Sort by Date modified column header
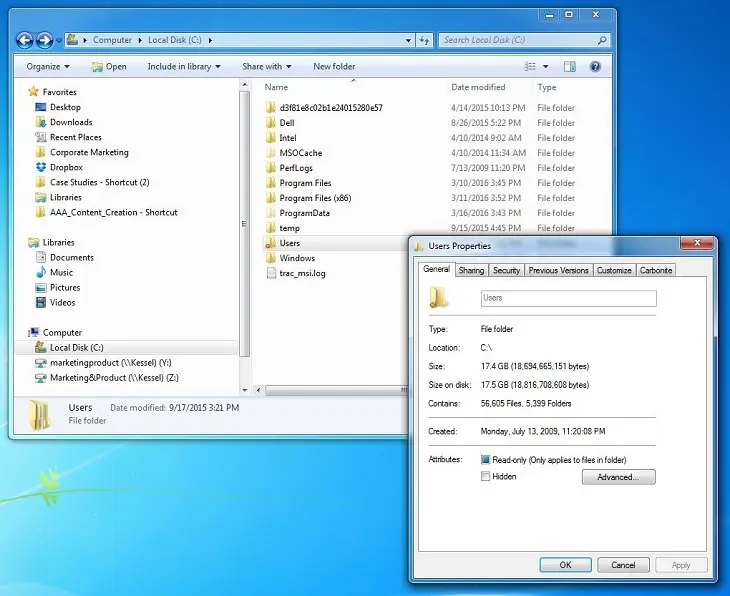 478,88
